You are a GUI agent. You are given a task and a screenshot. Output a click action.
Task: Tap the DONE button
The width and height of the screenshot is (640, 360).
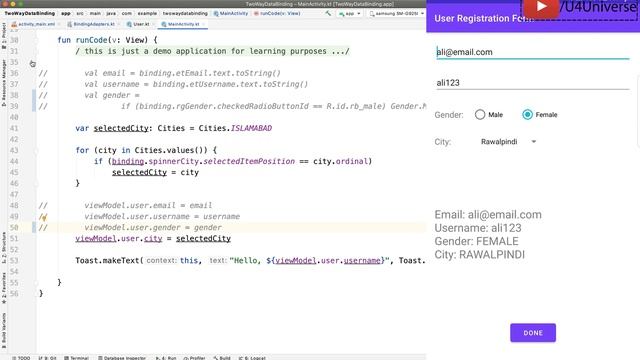[533, 333]
